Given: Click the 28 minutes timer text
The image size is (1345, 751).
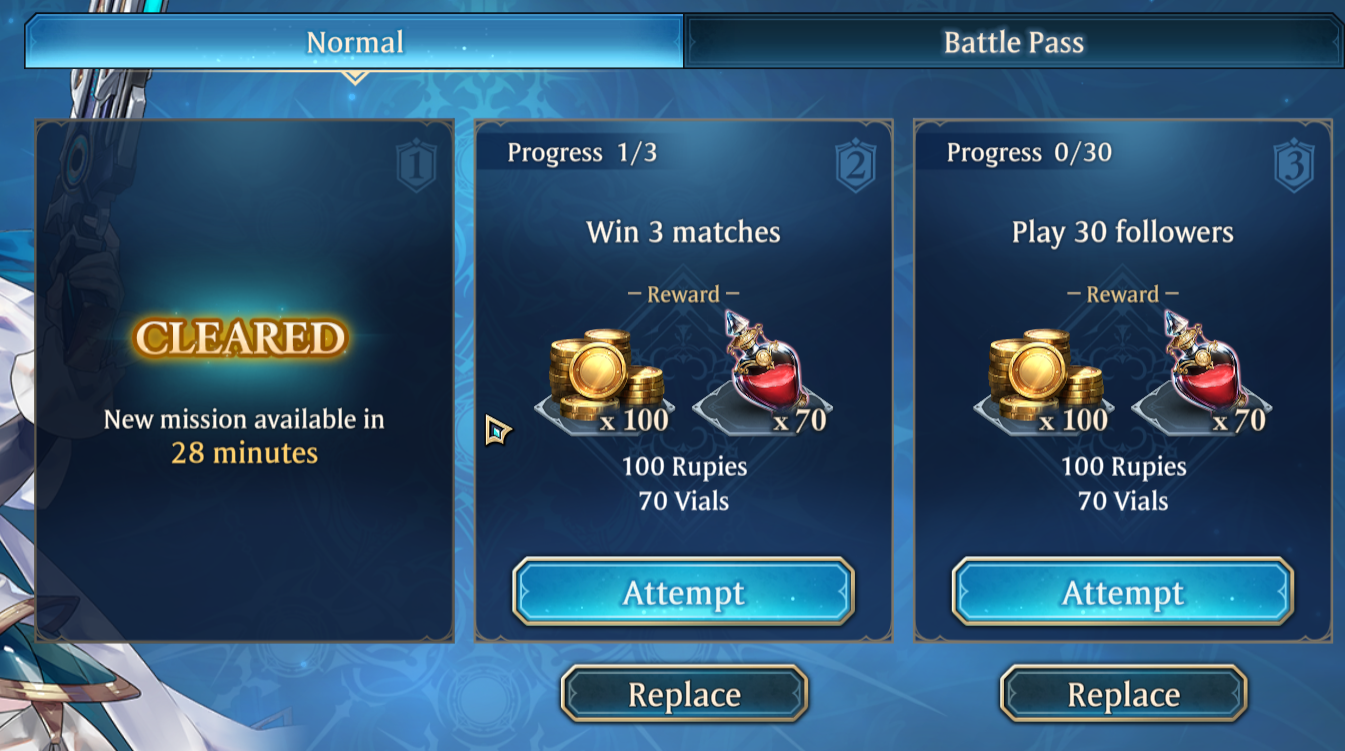Looking at the screenshot, I should click(244, 452).
